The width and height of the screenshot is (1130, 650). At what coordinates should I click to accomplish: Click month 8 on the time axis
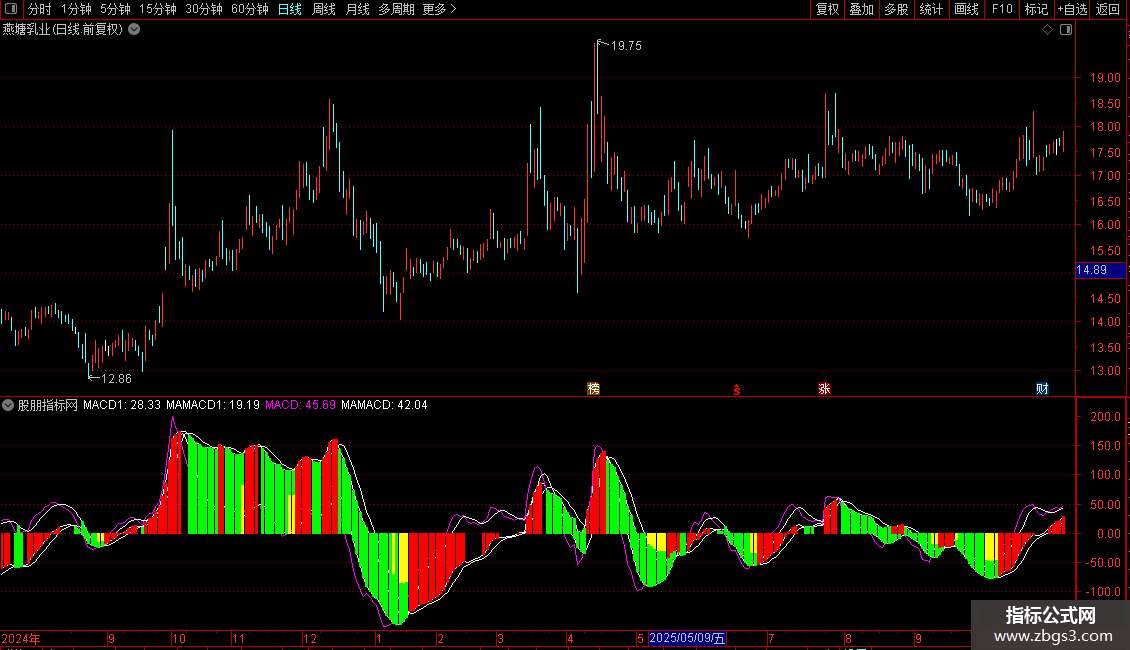pyautogui.click(x=848, y=638)
